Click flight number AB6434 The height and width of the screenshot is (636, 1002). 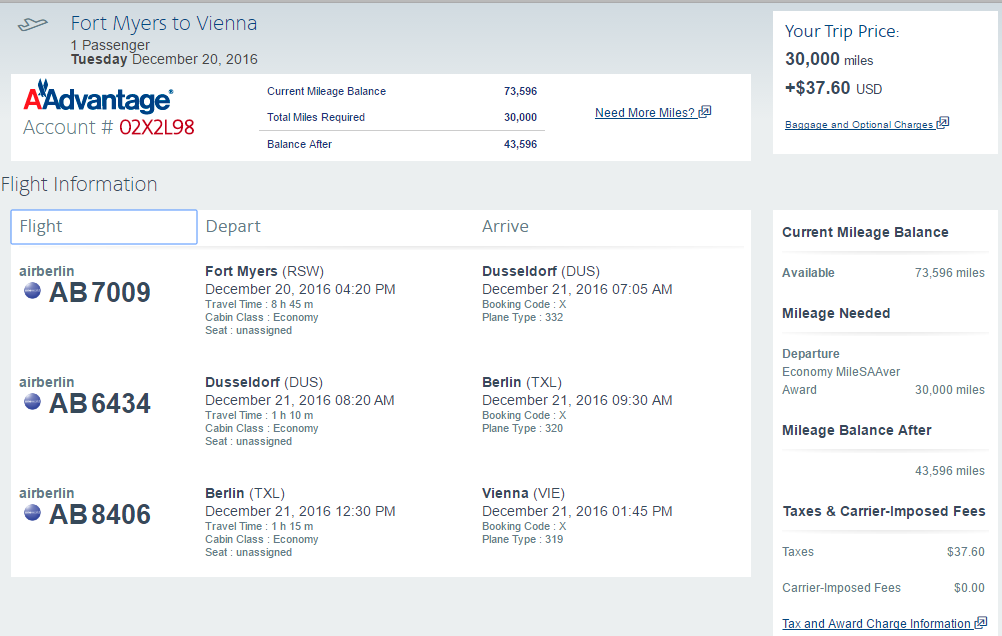coord(100,403)
